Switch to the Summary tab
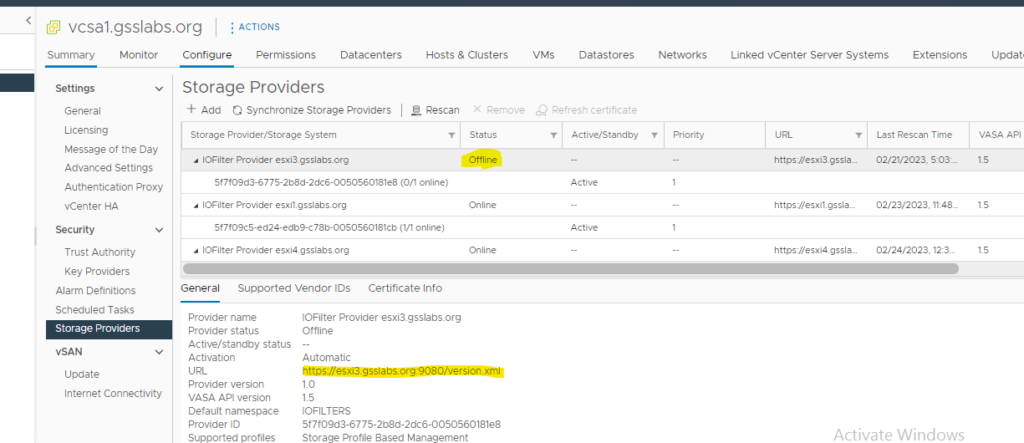The height and width of the screenshot is (443, 1024). point(71,55)
